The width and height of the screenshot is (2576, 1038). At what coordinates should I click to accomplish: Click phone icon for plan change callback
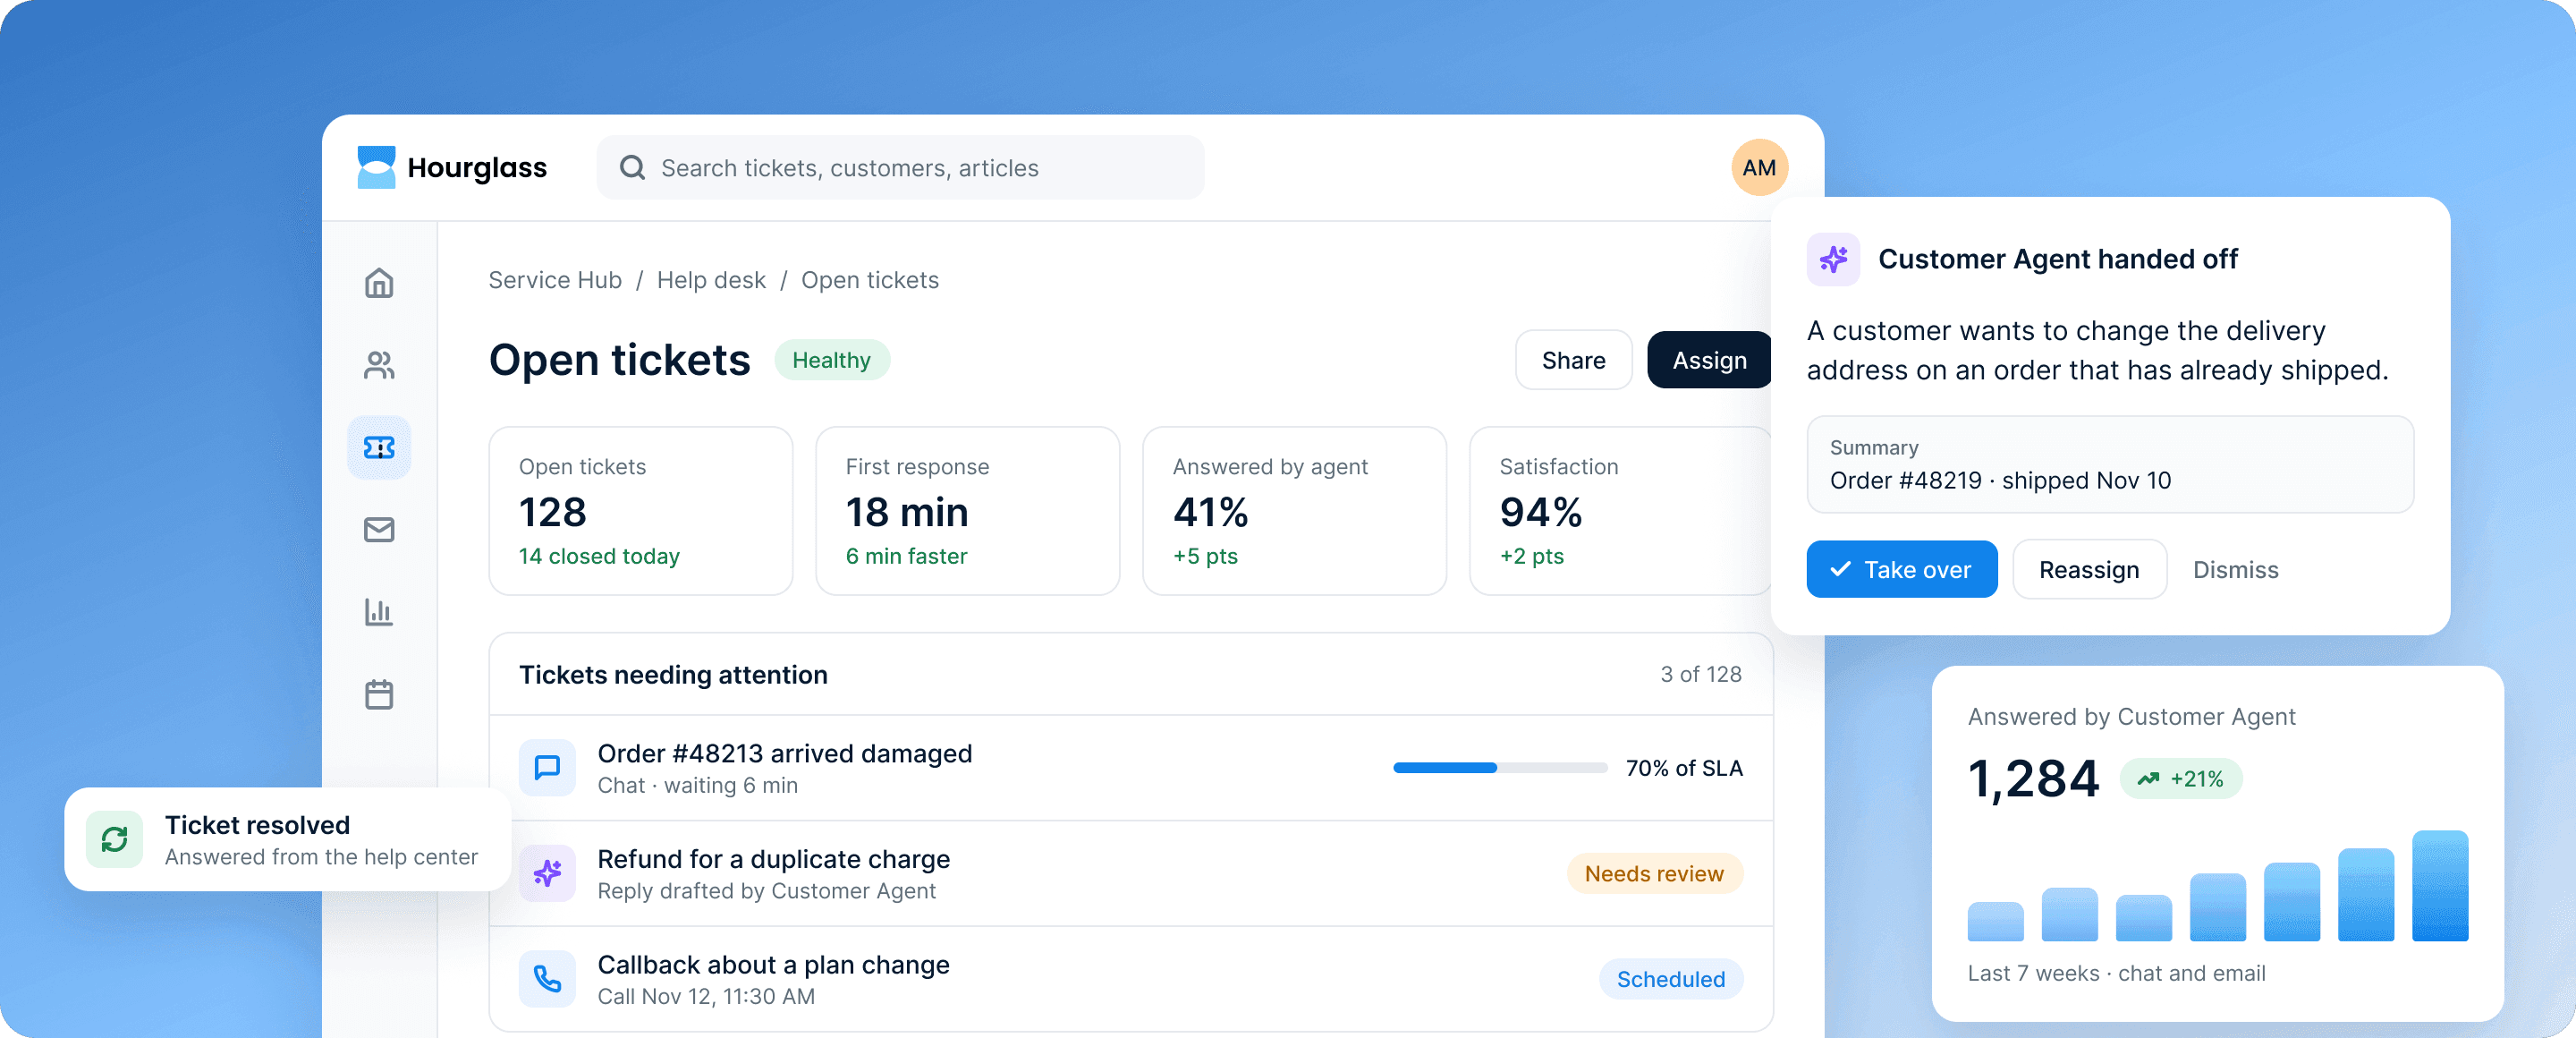point(547,978)
